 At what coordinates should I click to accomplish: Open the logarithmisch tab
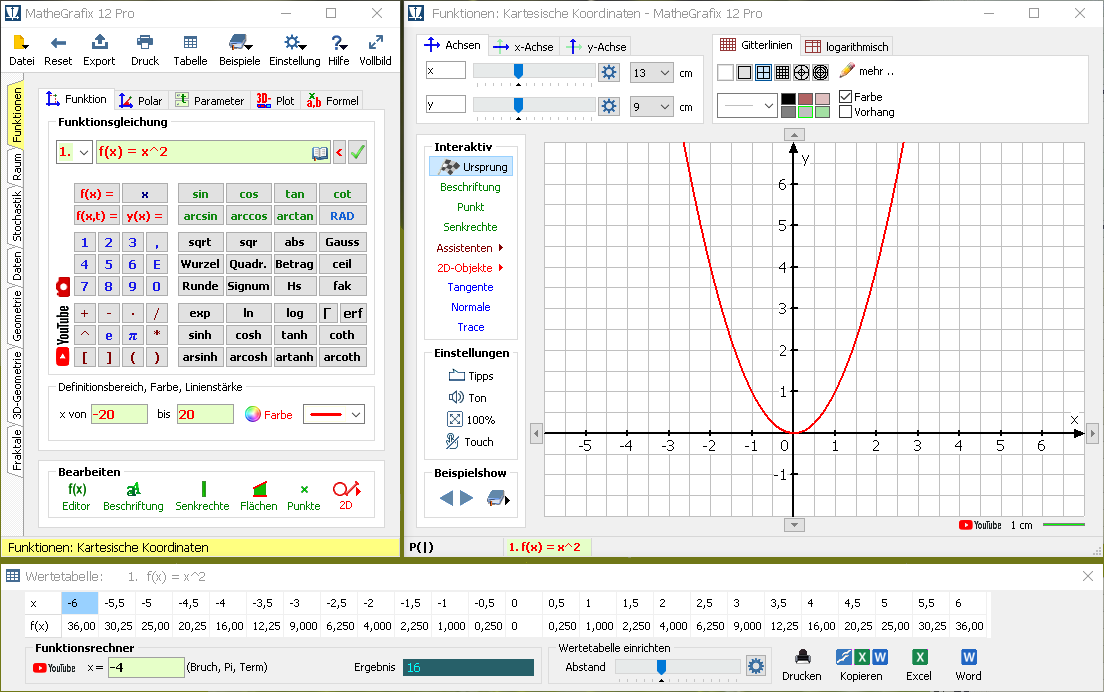(x=847, y=46)
